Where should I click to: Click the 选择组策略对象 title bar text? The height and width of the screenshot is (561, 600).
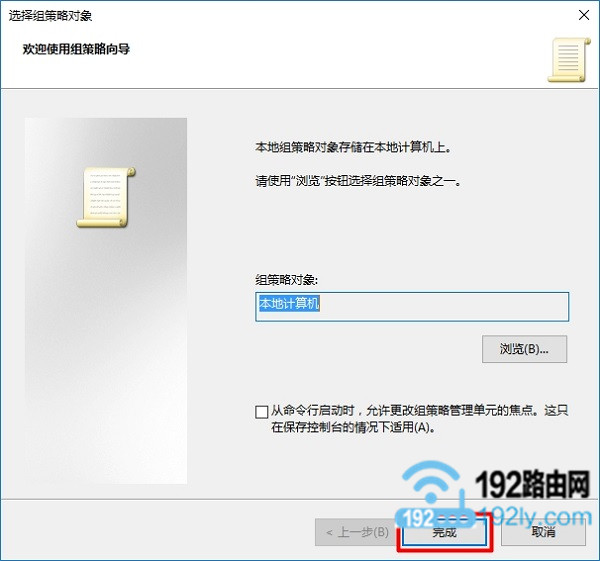50,16
